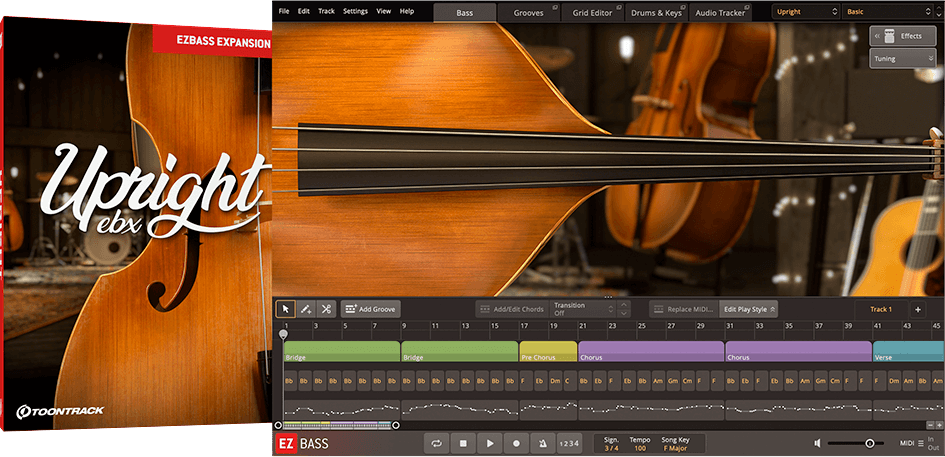Select the first purple Chorus block
The height and width of the screenshot is (457, 945).
pyautogui.click(x=651, y=351)
